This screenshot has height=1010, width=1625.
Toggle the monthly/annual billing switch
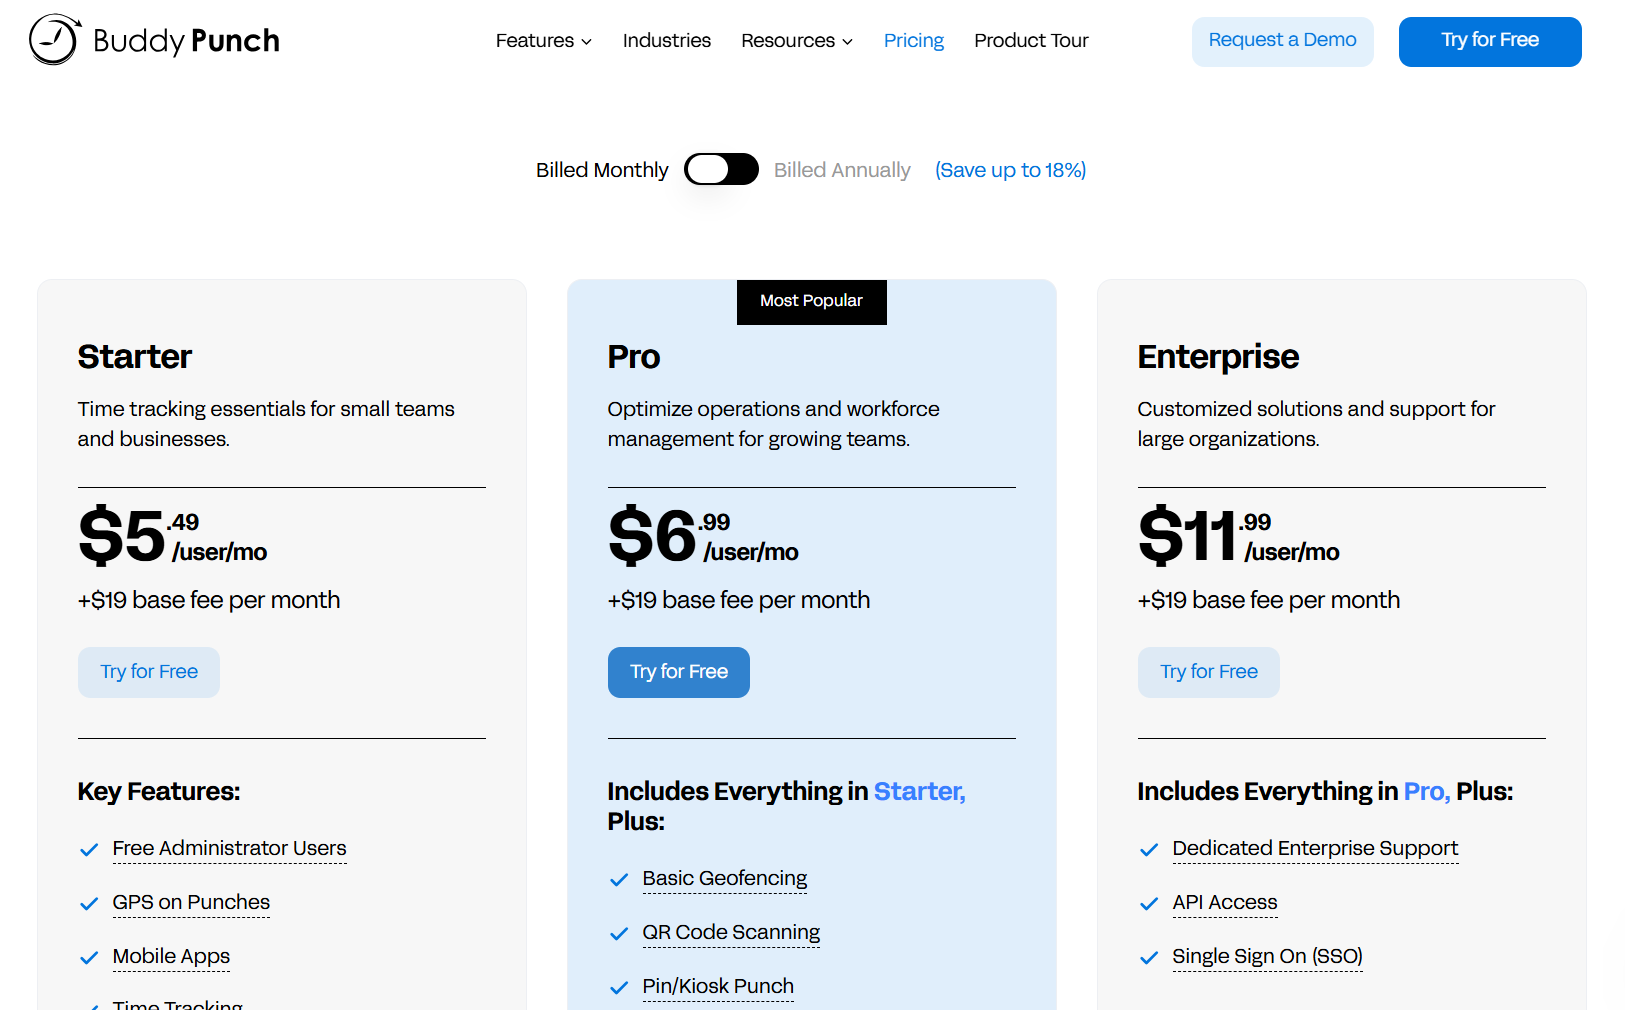pyautogui.click(x=721, y=169)
